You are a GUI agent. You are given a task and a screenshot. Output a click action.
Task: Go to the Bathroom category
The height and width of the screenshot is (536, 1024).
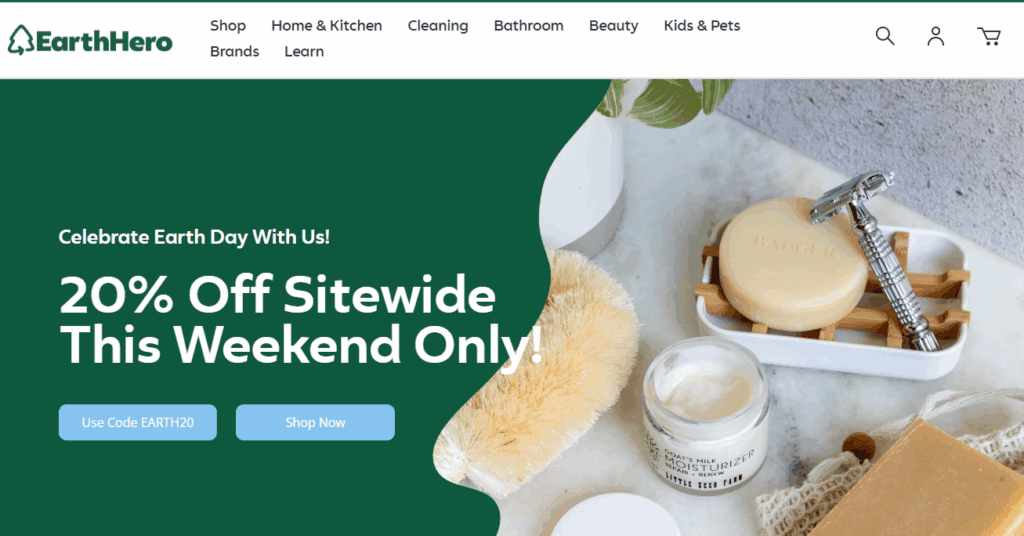(528, 25)
